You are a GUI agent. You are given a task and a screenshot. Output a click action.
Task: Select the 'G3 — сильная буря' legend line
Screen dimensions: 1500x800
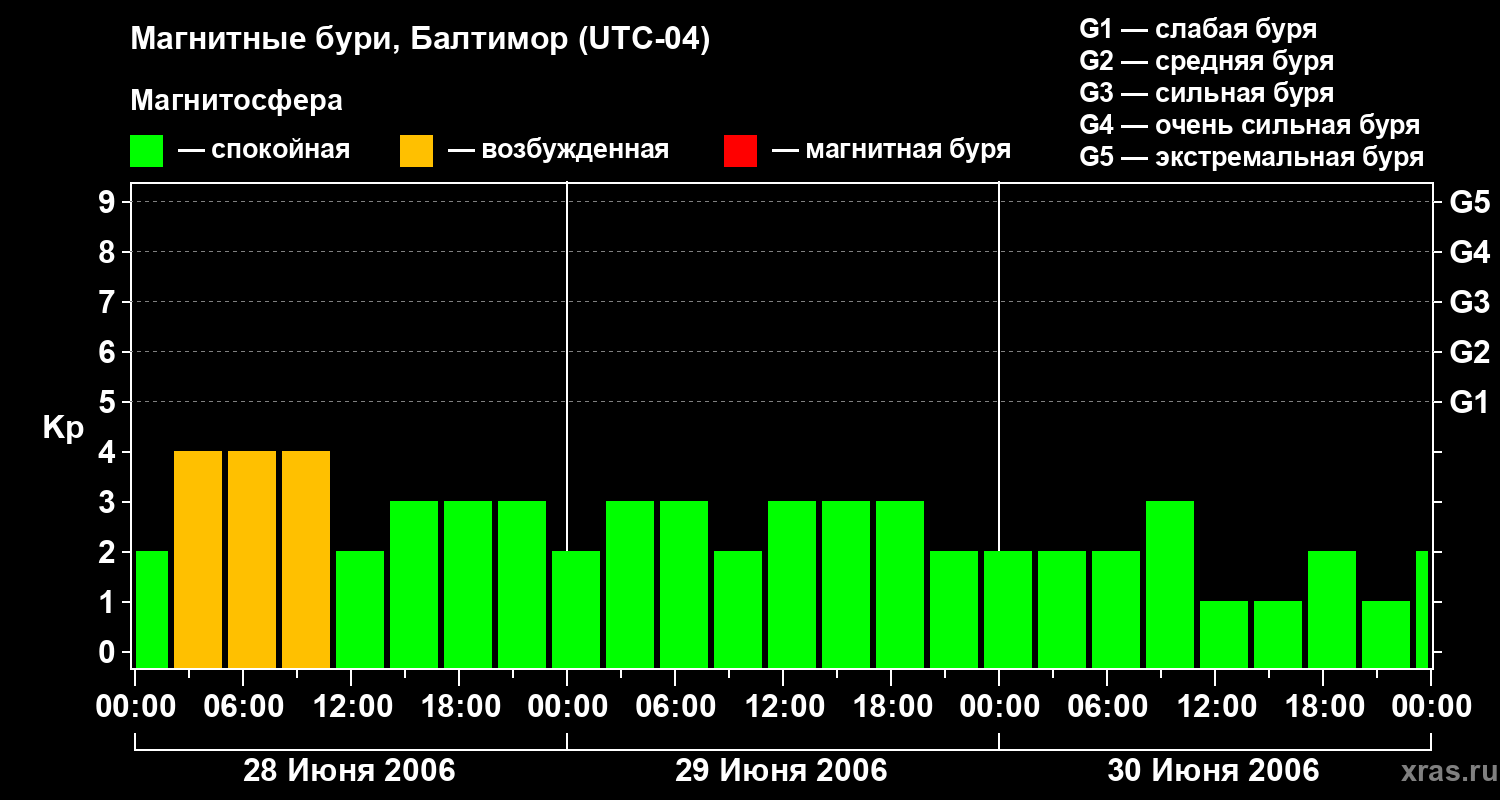1206,93
